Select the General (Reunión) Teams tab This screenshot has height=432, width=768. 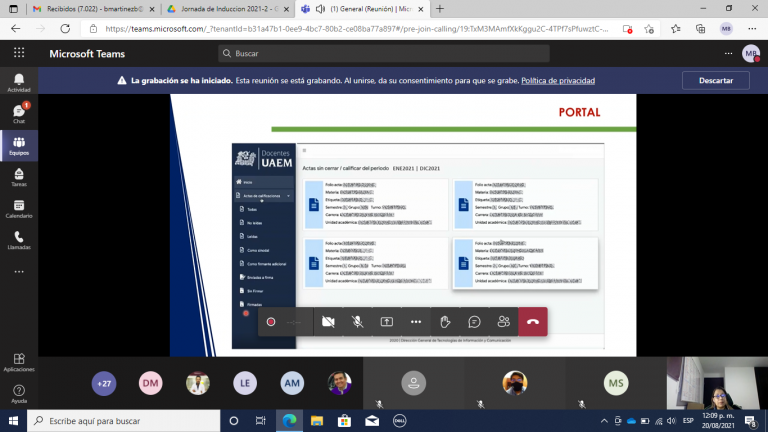[x=364, y=9]
